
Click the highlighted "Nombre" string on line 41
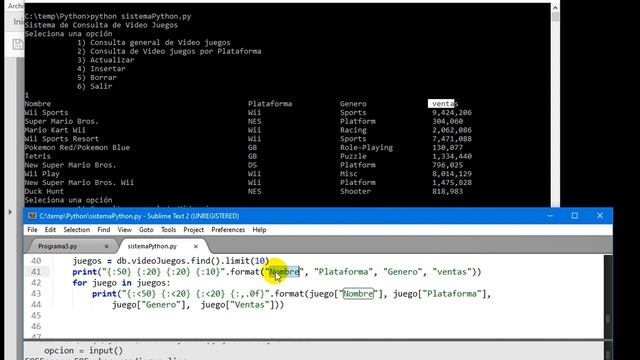tap(284, 272)
